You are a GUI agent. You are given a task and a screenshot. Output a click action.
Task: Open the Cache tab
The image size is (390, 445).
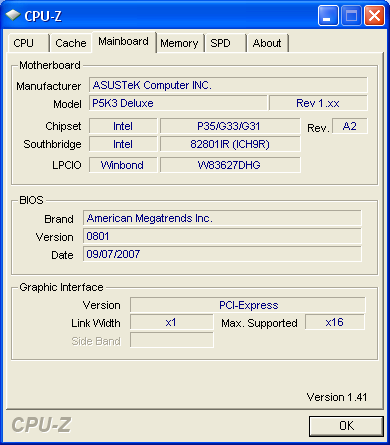click(x=71, y=43)
